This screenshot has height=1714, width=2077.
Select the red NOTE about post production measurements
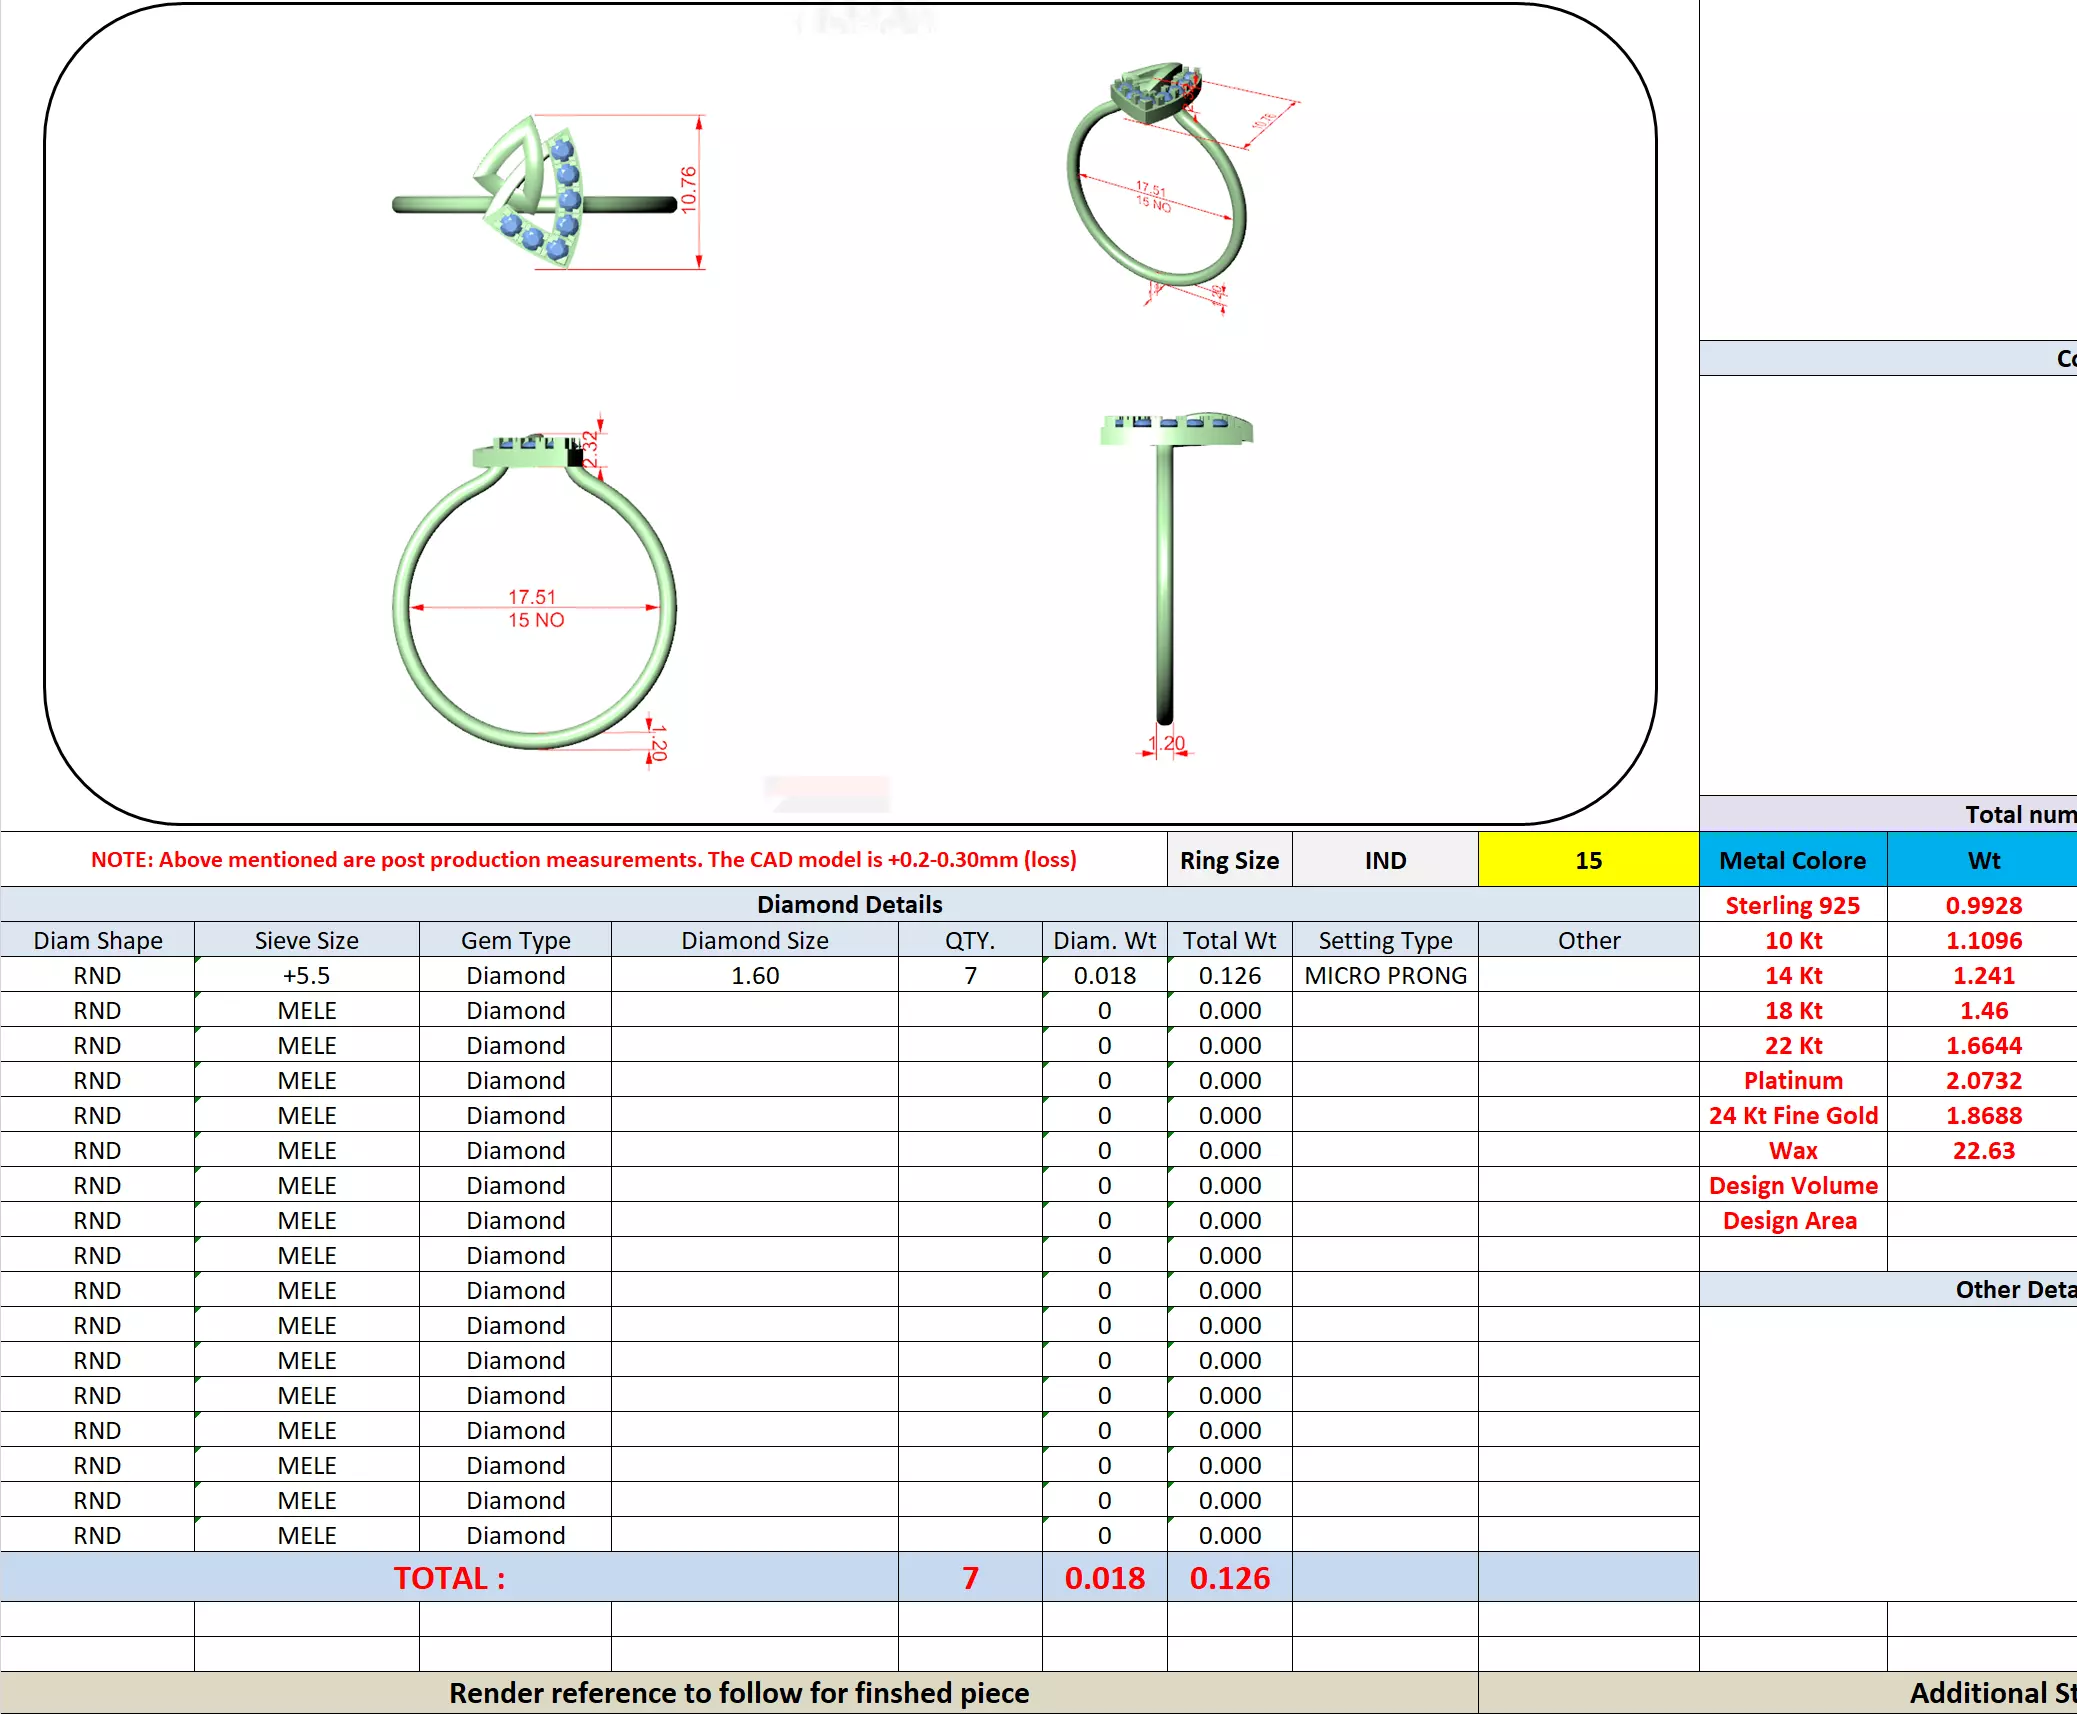point(583,859)
